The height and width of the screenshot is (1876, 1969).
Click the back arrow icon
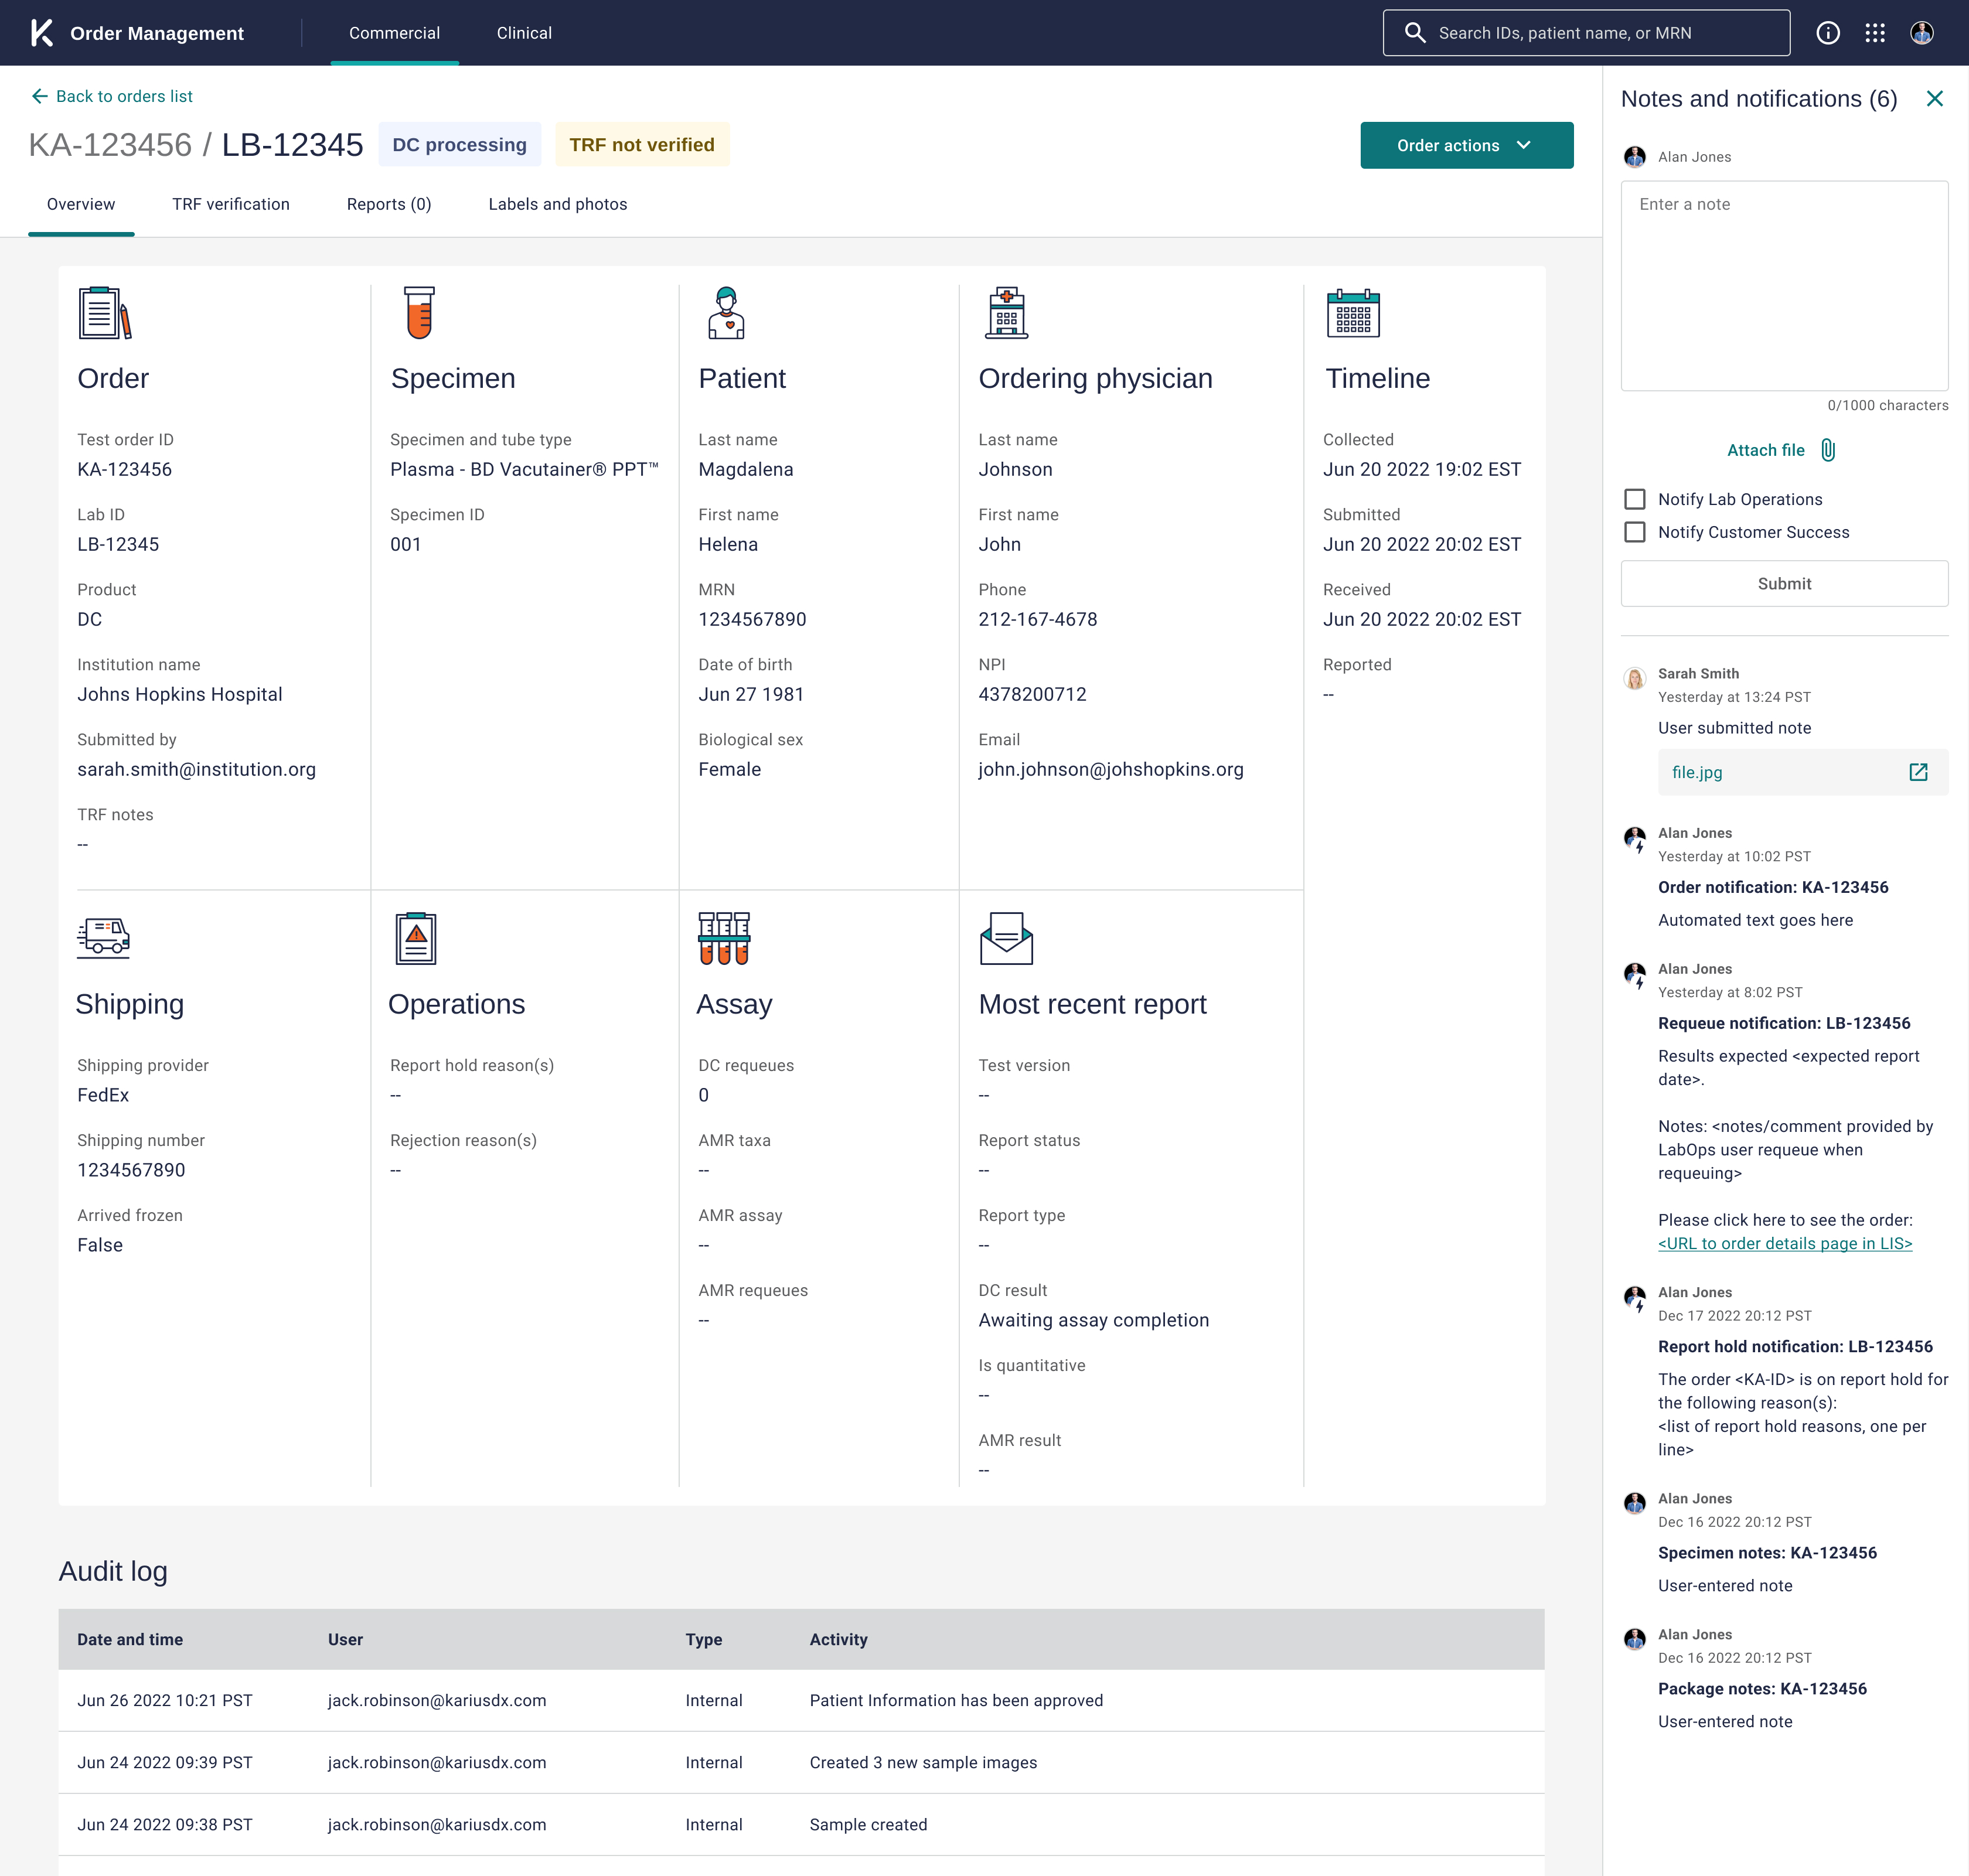[39, 96]
